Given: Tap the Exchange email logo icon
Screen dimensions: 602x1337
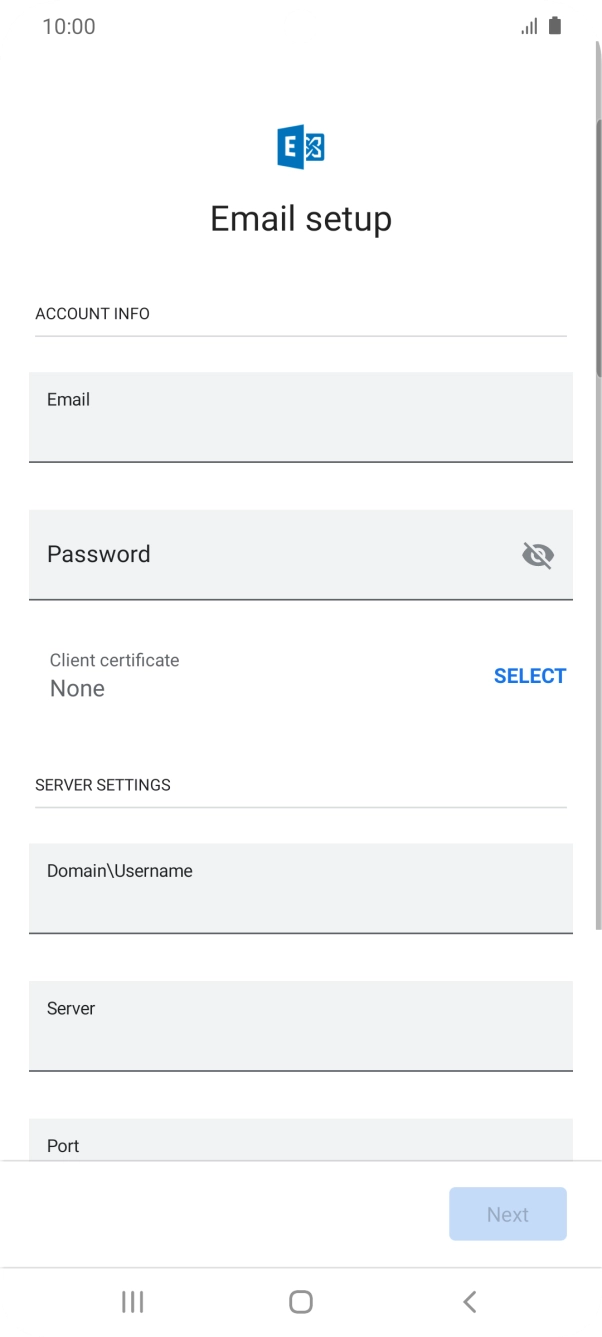Looking at the screenshot, I should (300, 145).
